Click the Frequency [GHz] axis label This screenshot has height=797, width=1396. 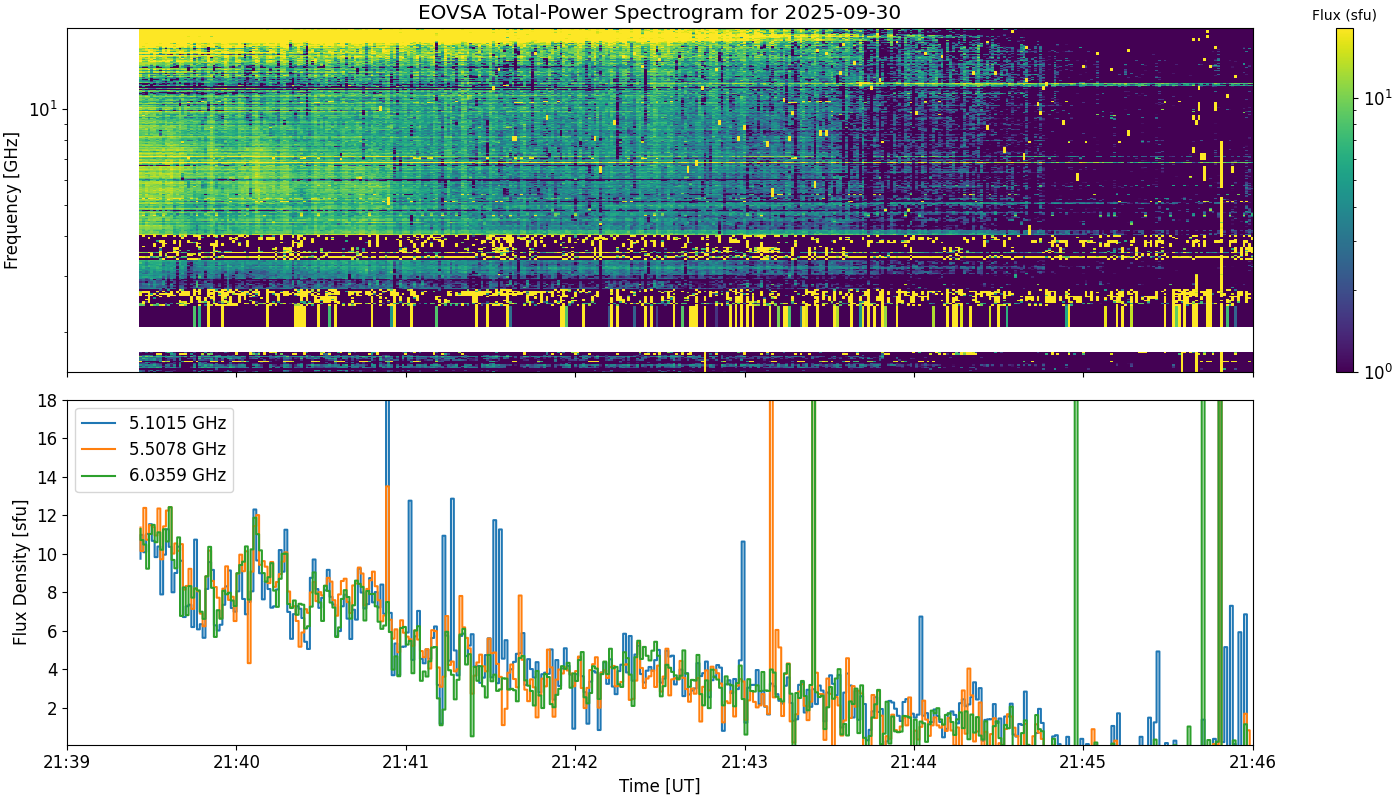[x=12, y=200]
